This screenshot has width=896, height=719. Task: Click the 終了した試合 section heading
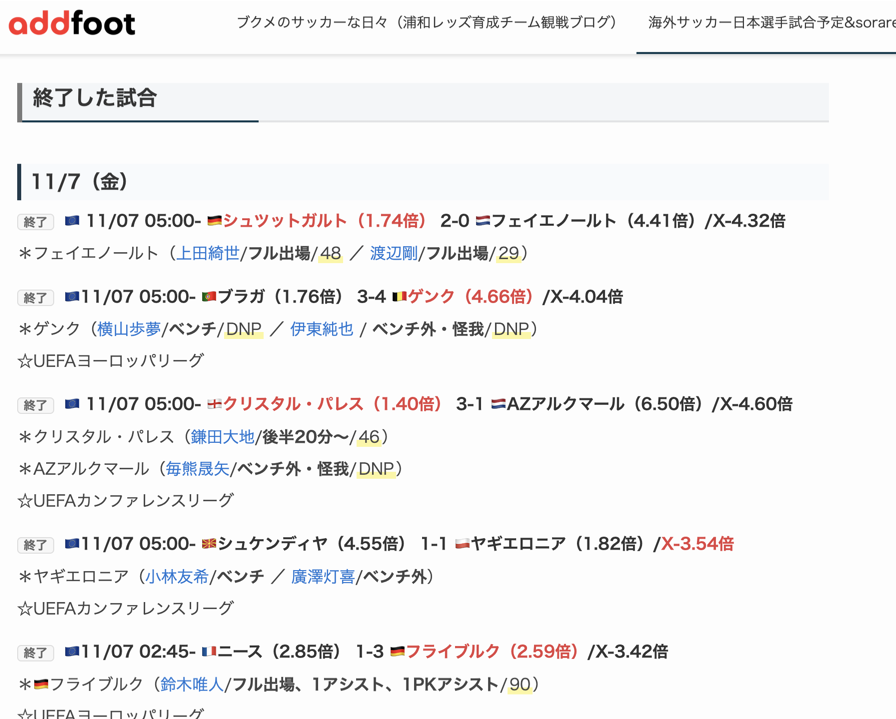pos(95,98)
